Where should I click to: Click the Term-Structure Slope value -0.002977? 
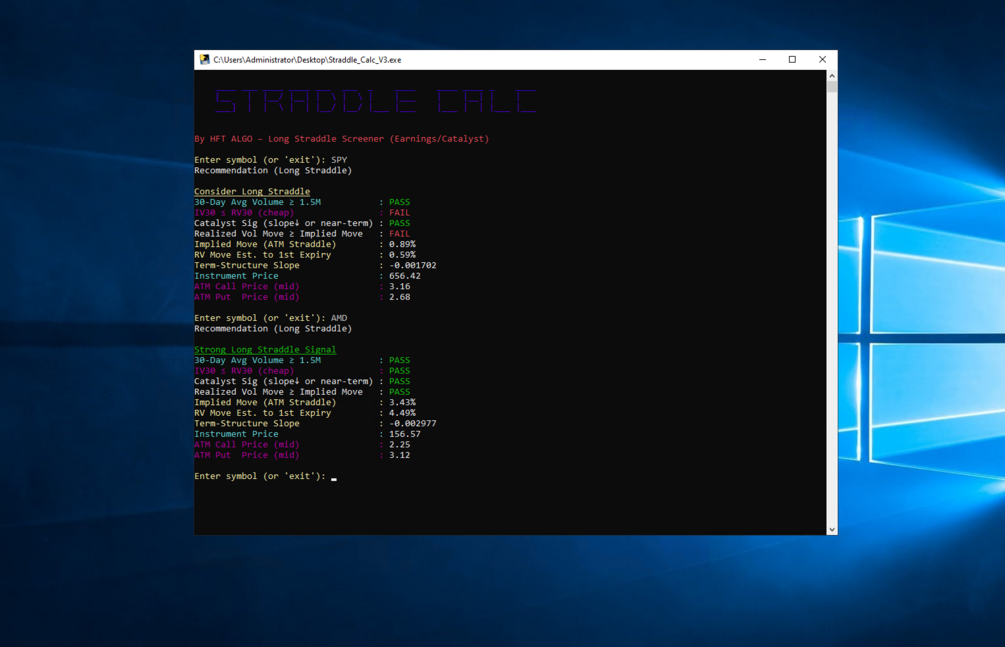pyautogui.click(x=413, y=424)
